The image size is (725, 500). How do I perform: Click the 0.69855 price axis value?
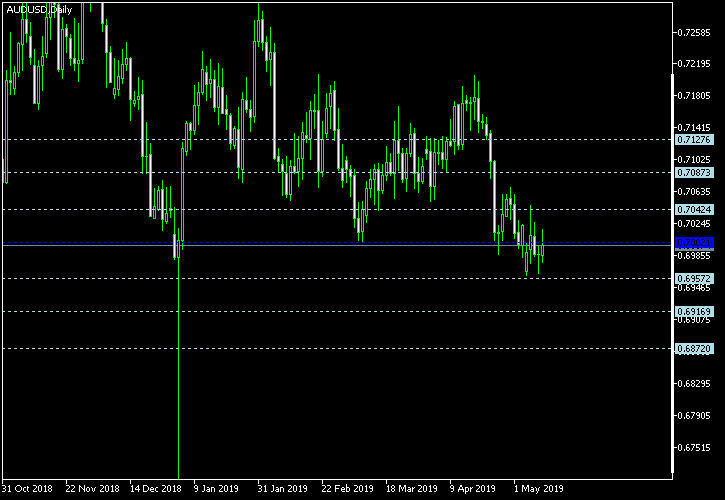click(x=694, y=256)
